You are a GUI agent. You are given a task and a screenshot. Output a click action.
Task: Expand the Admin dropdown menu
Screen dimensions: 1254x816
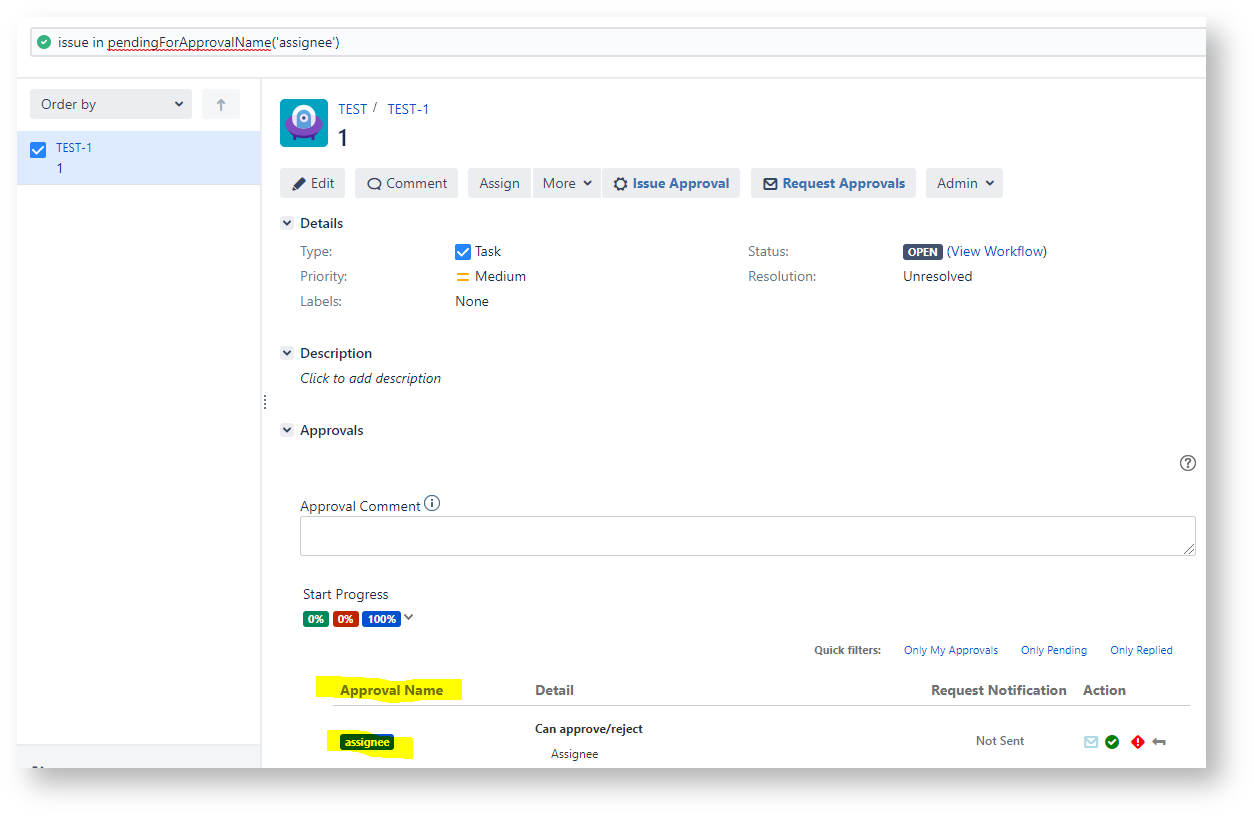click(964, 183)
